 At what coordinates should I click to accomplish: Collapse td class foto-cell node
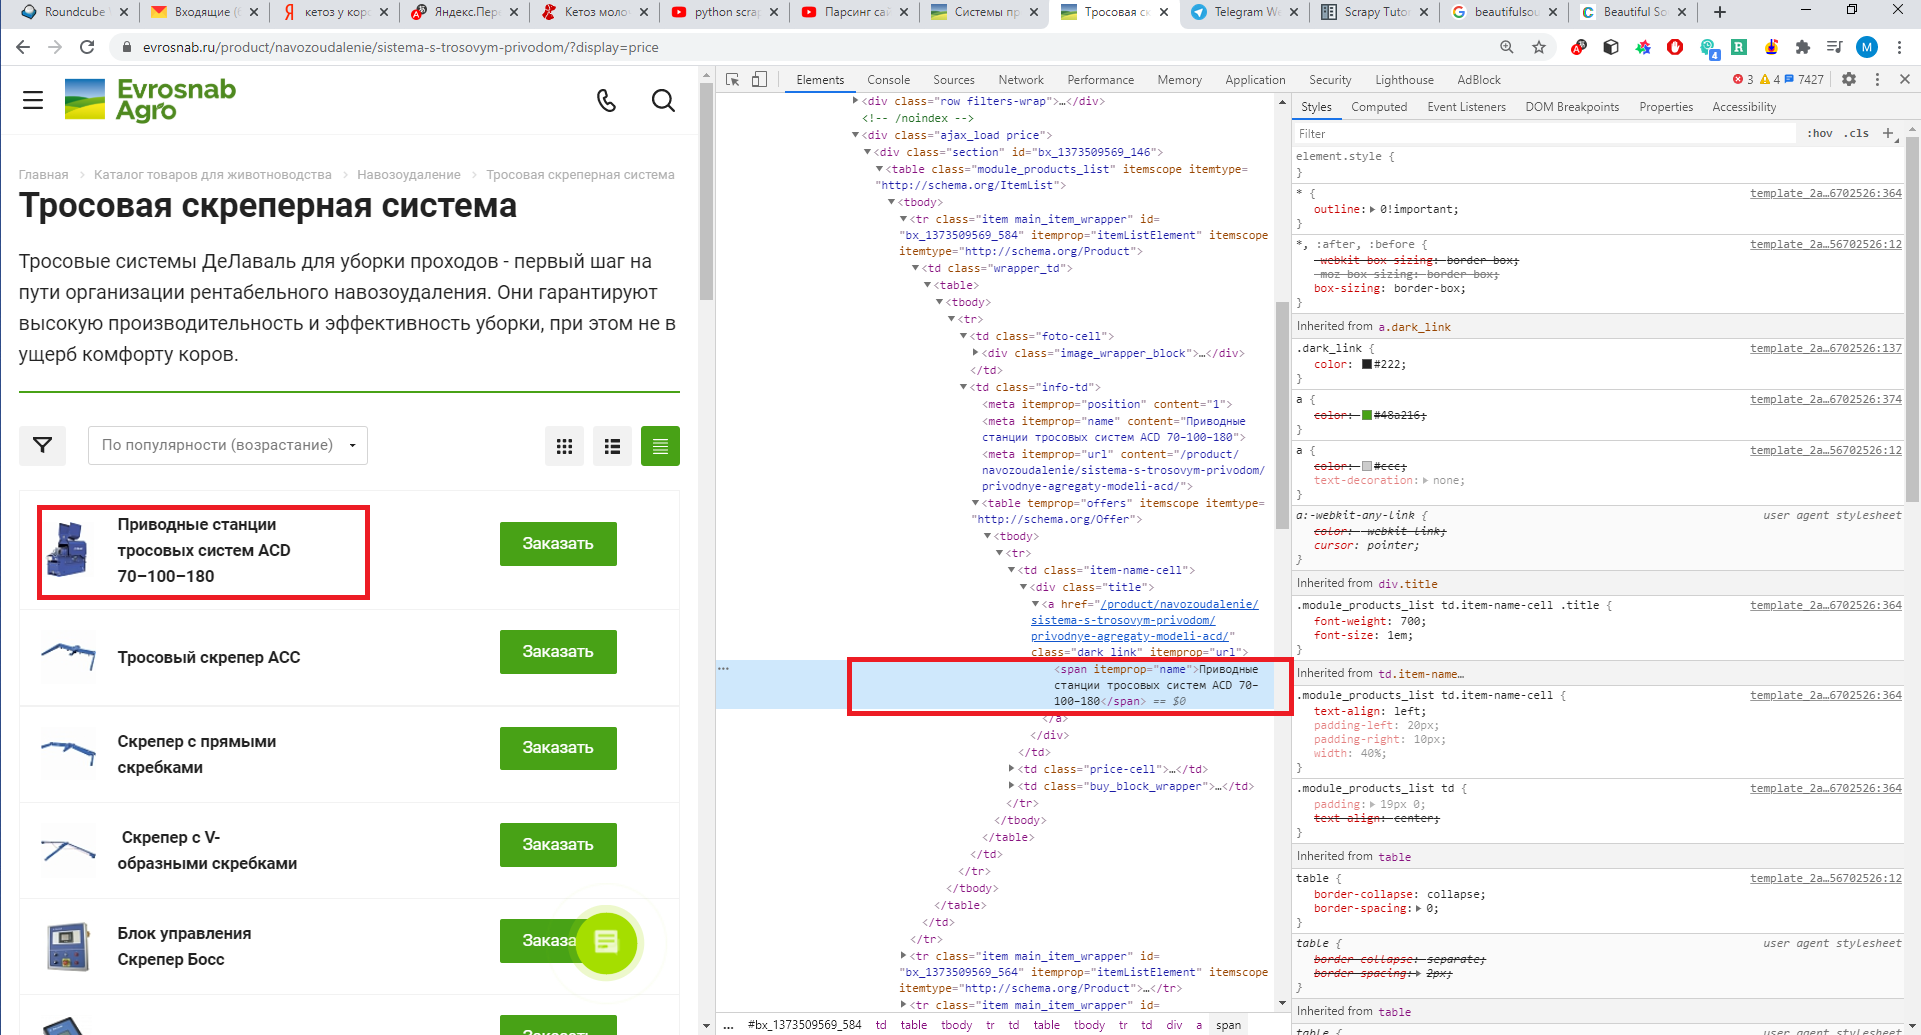[963, 336]
